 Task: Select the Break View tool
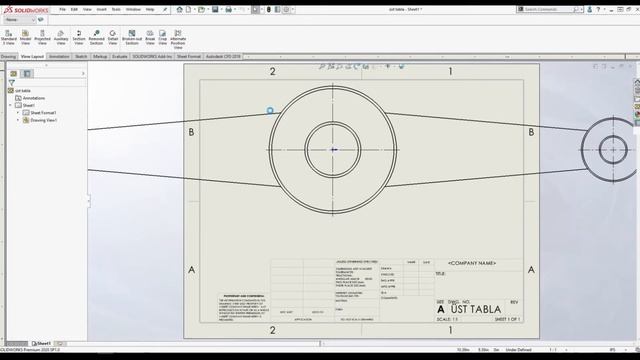tap(150, 38)
